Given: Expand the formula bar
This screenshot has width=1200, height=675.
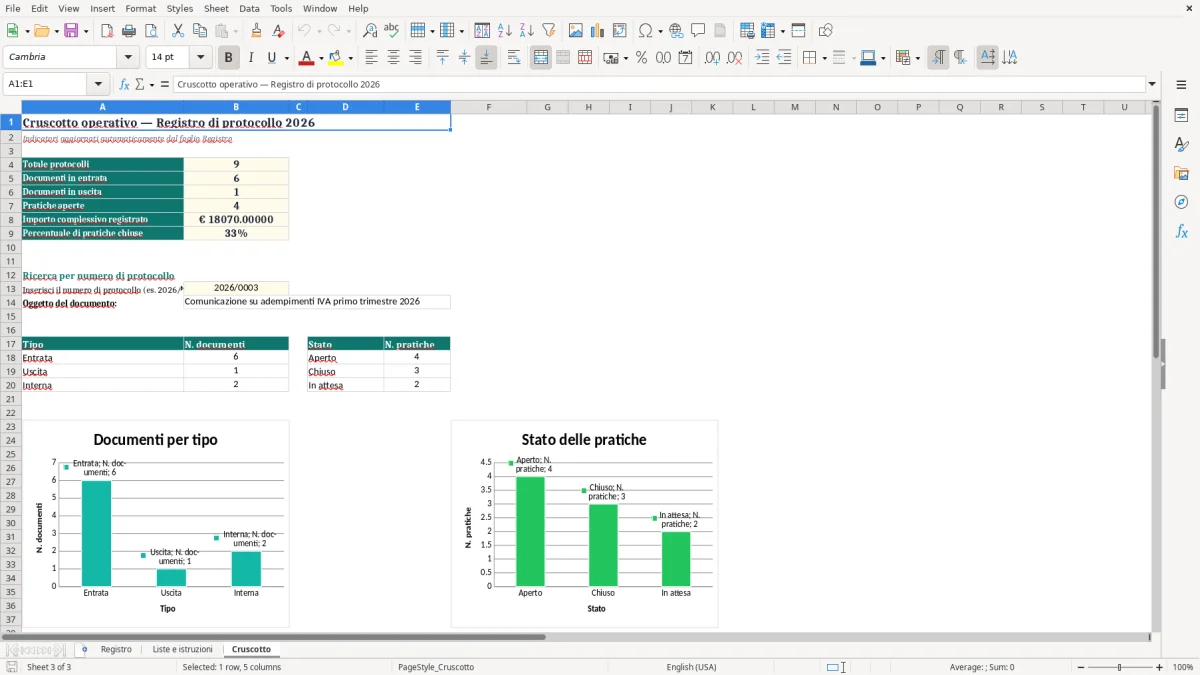Looking at the screenshot, I should point(1152,85).
